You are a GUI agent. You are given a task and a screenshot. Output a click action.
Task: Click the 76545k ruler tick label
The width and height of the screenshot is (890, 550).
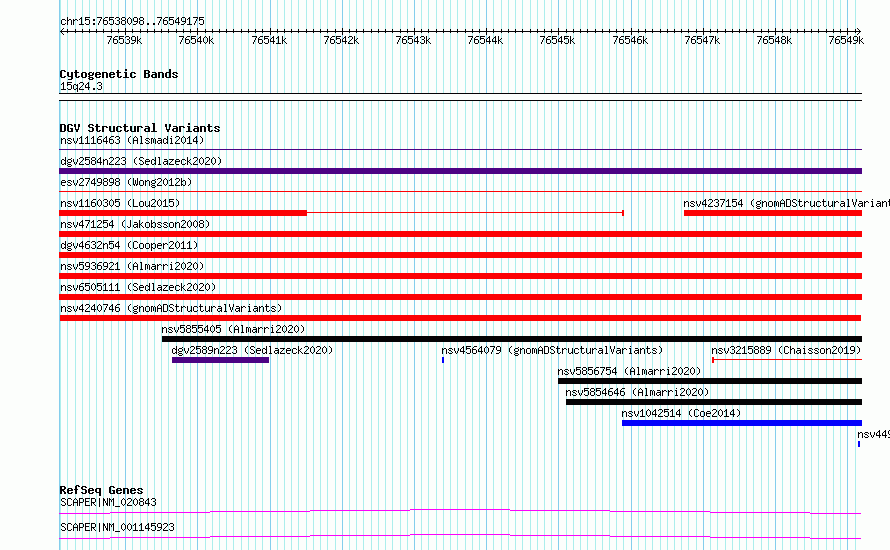click(557, 40)
